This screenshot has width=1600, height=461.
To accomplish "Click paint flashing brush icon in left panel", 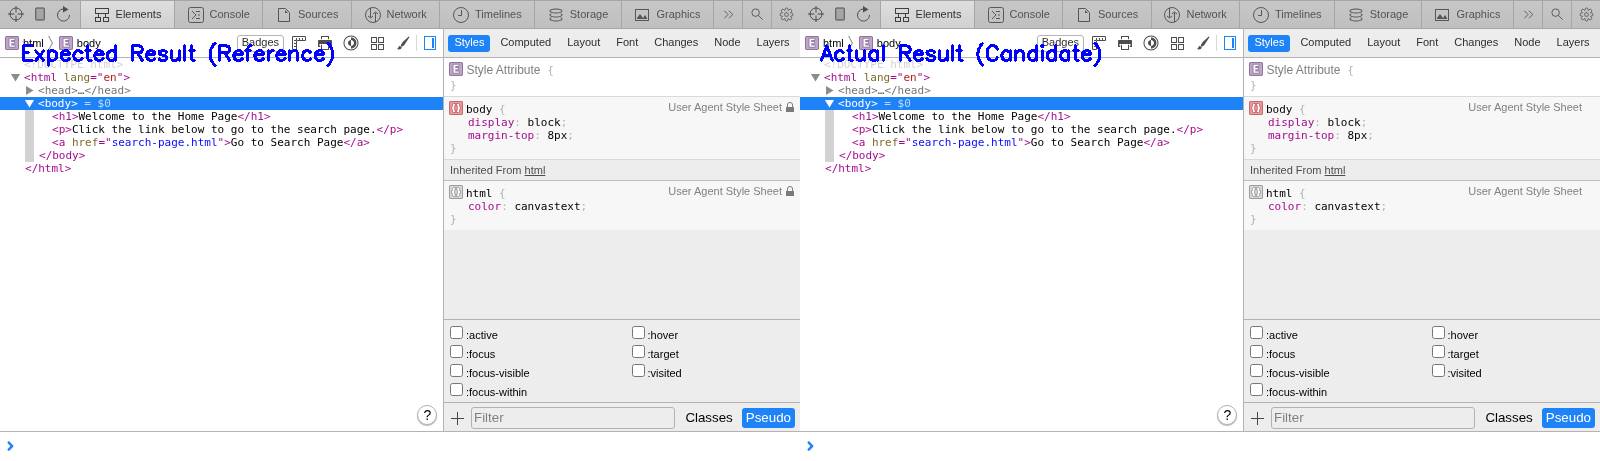I will click(x=403, y=43).
